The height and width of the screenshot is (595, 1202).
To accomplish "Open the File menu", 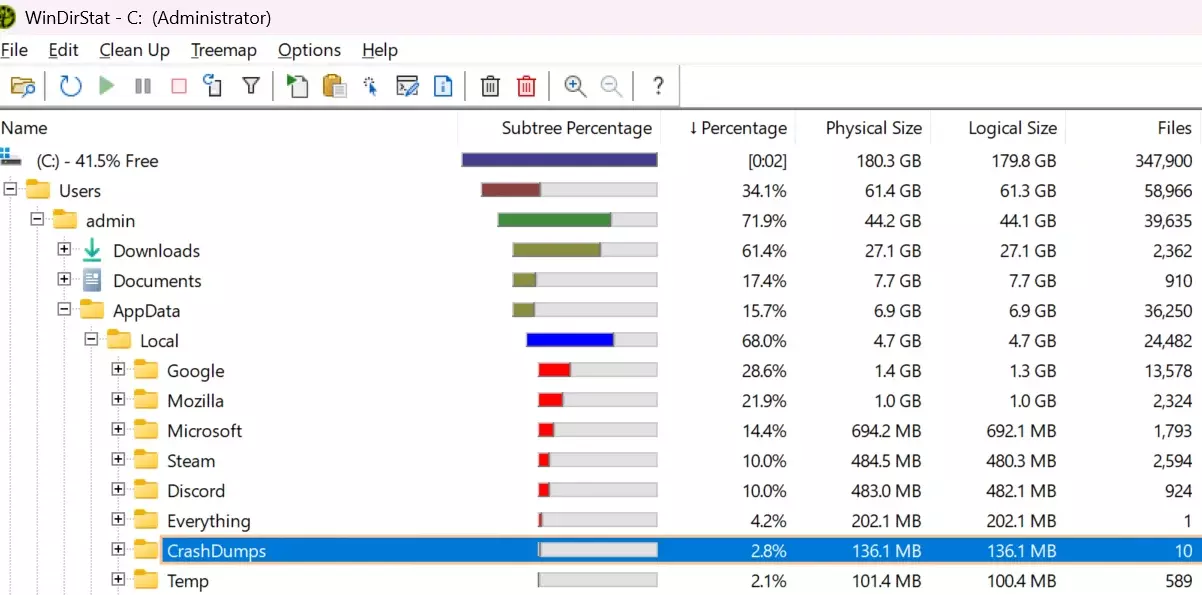I will click(x=14, y=50).
